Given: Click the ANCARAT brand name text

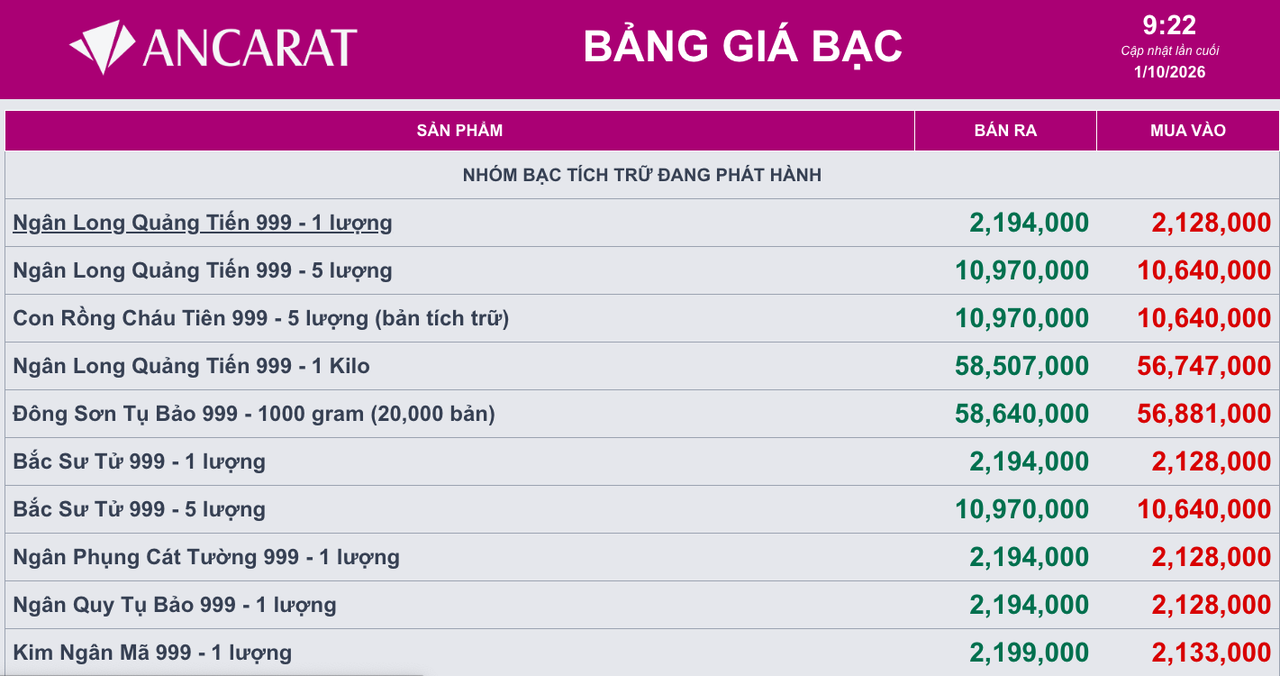Looking at the screenshot, I should coord(250,48).
